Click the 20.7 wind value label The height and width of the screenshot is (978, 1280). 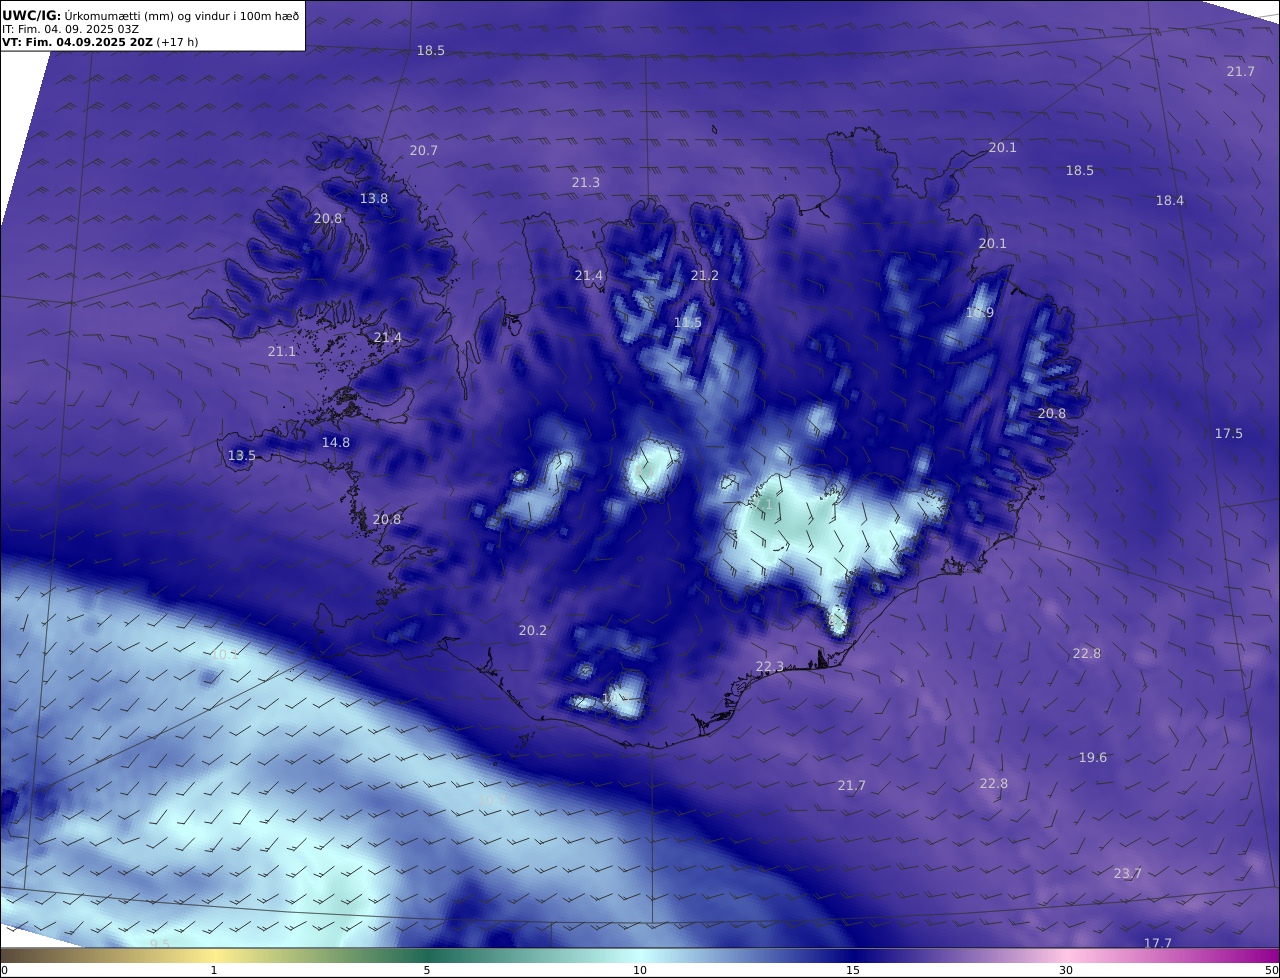424,150
